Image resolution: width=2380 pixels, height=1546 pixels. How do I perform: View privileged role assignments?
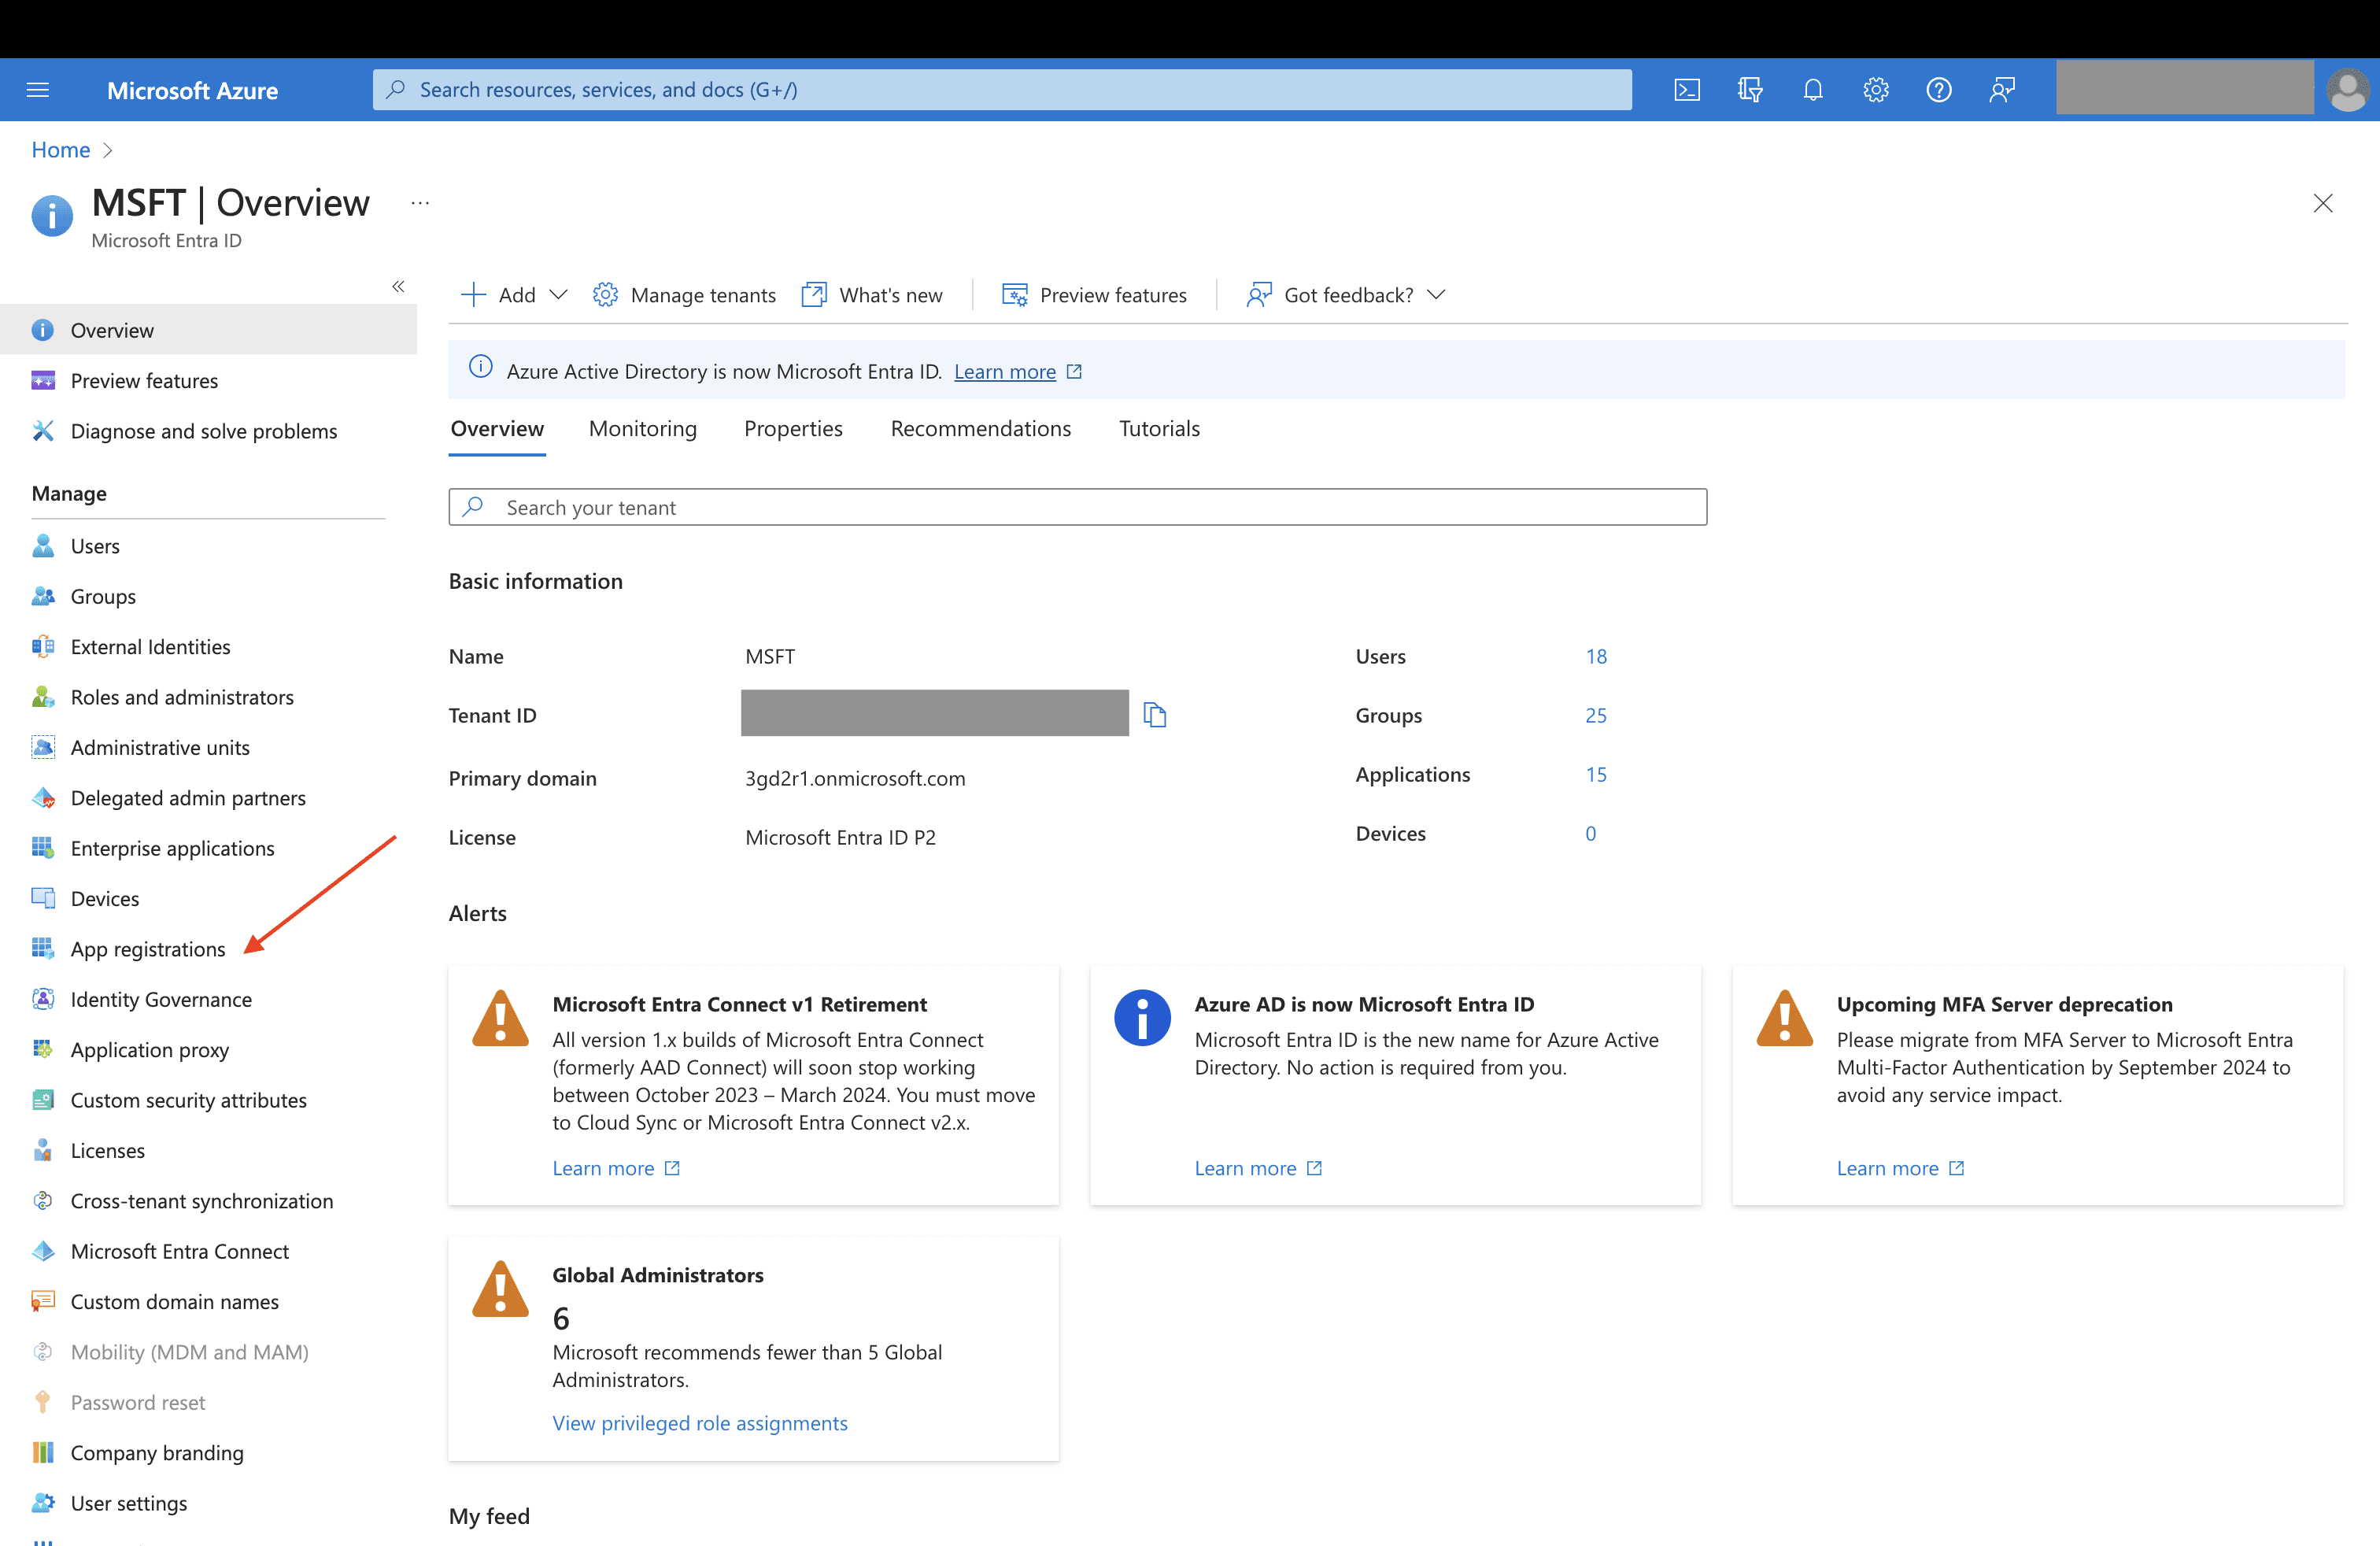tap(700, 1423)
